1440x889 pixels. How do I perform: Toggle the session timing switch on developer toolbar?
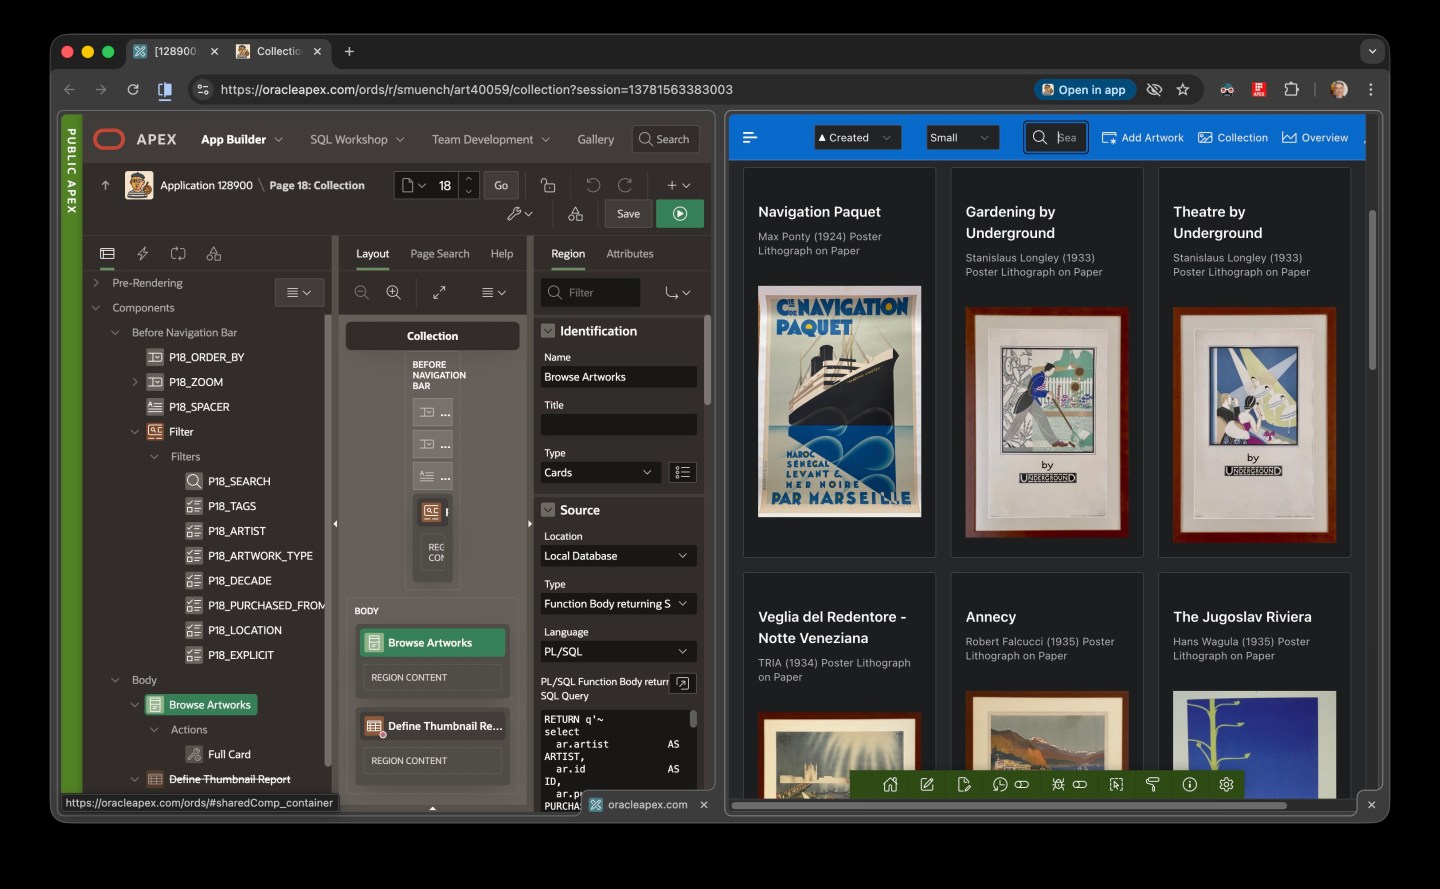click(x=1022, y=785)
